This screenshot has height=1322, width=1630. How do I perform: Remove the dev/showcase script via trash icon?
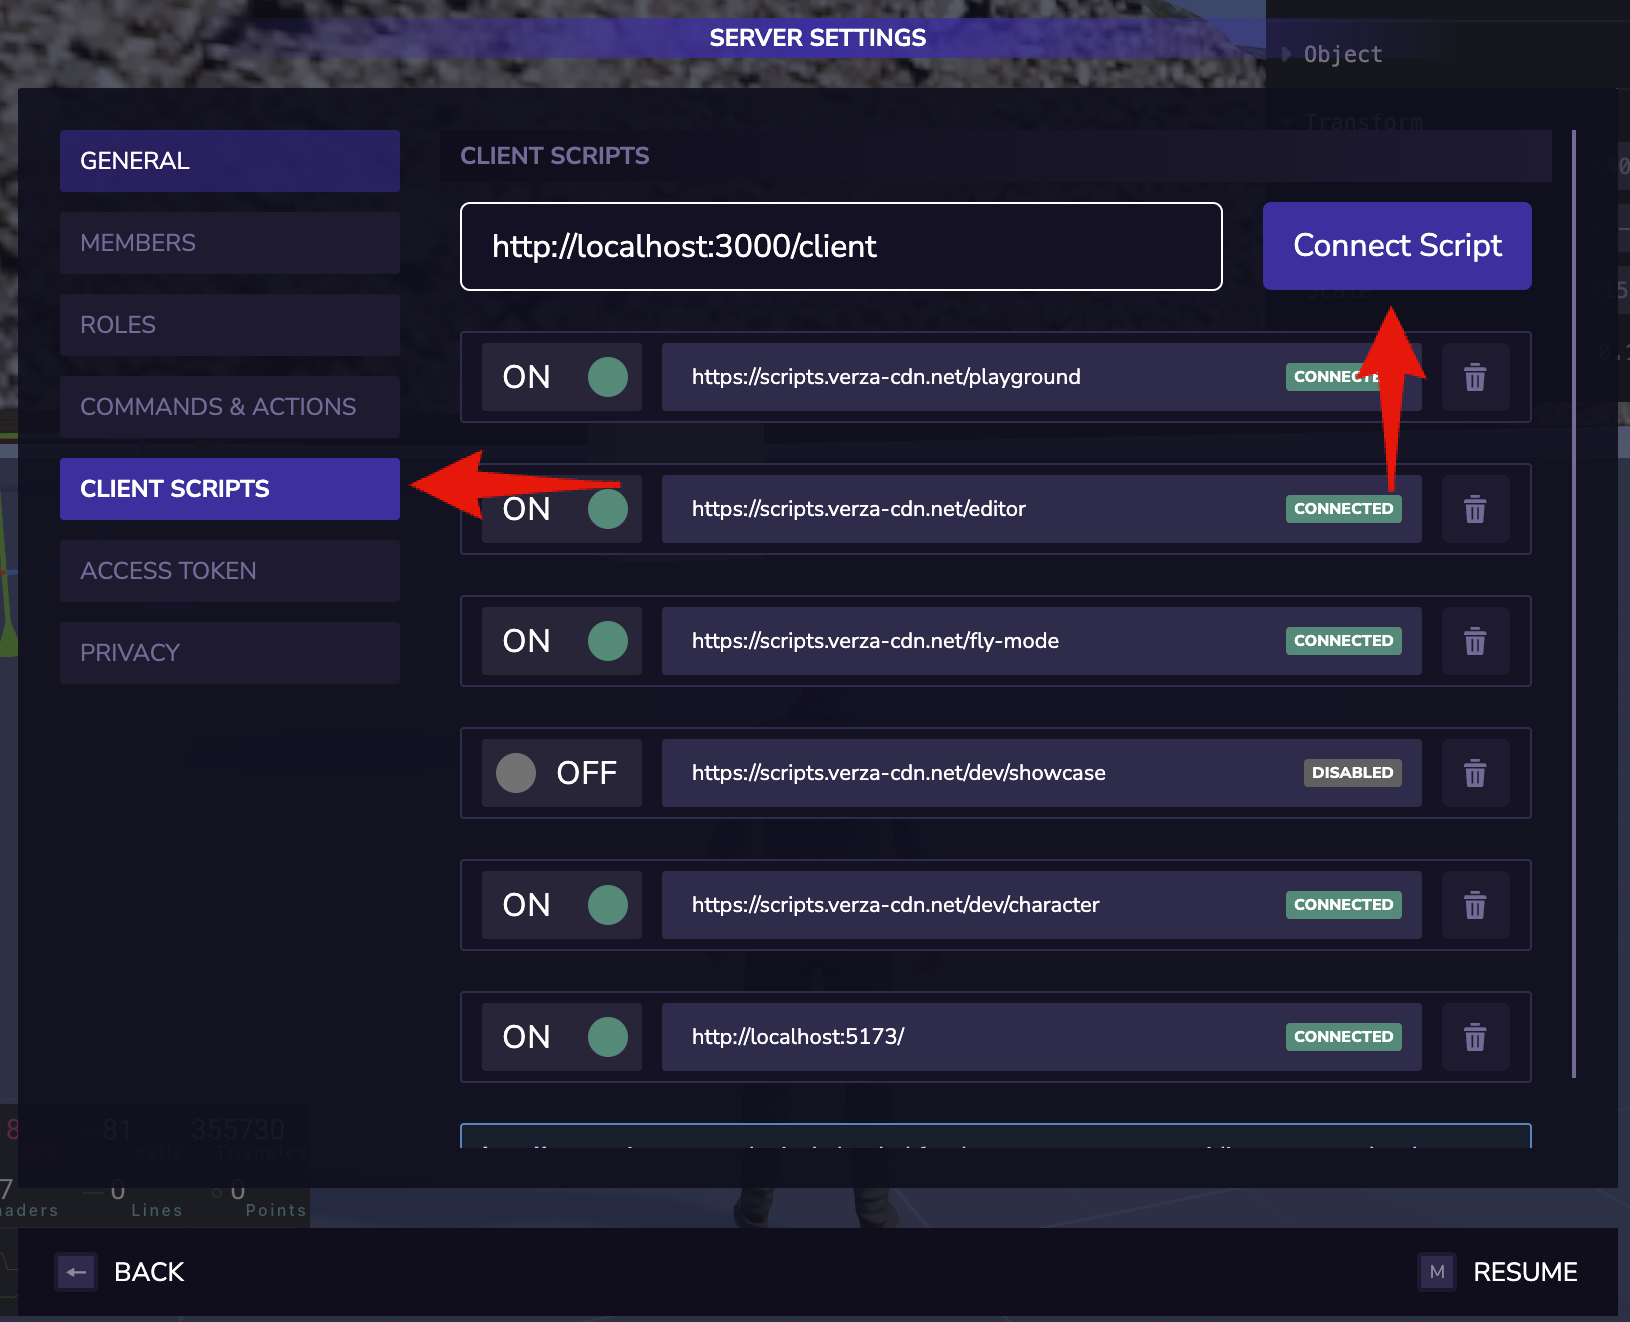click(1475, 773)
